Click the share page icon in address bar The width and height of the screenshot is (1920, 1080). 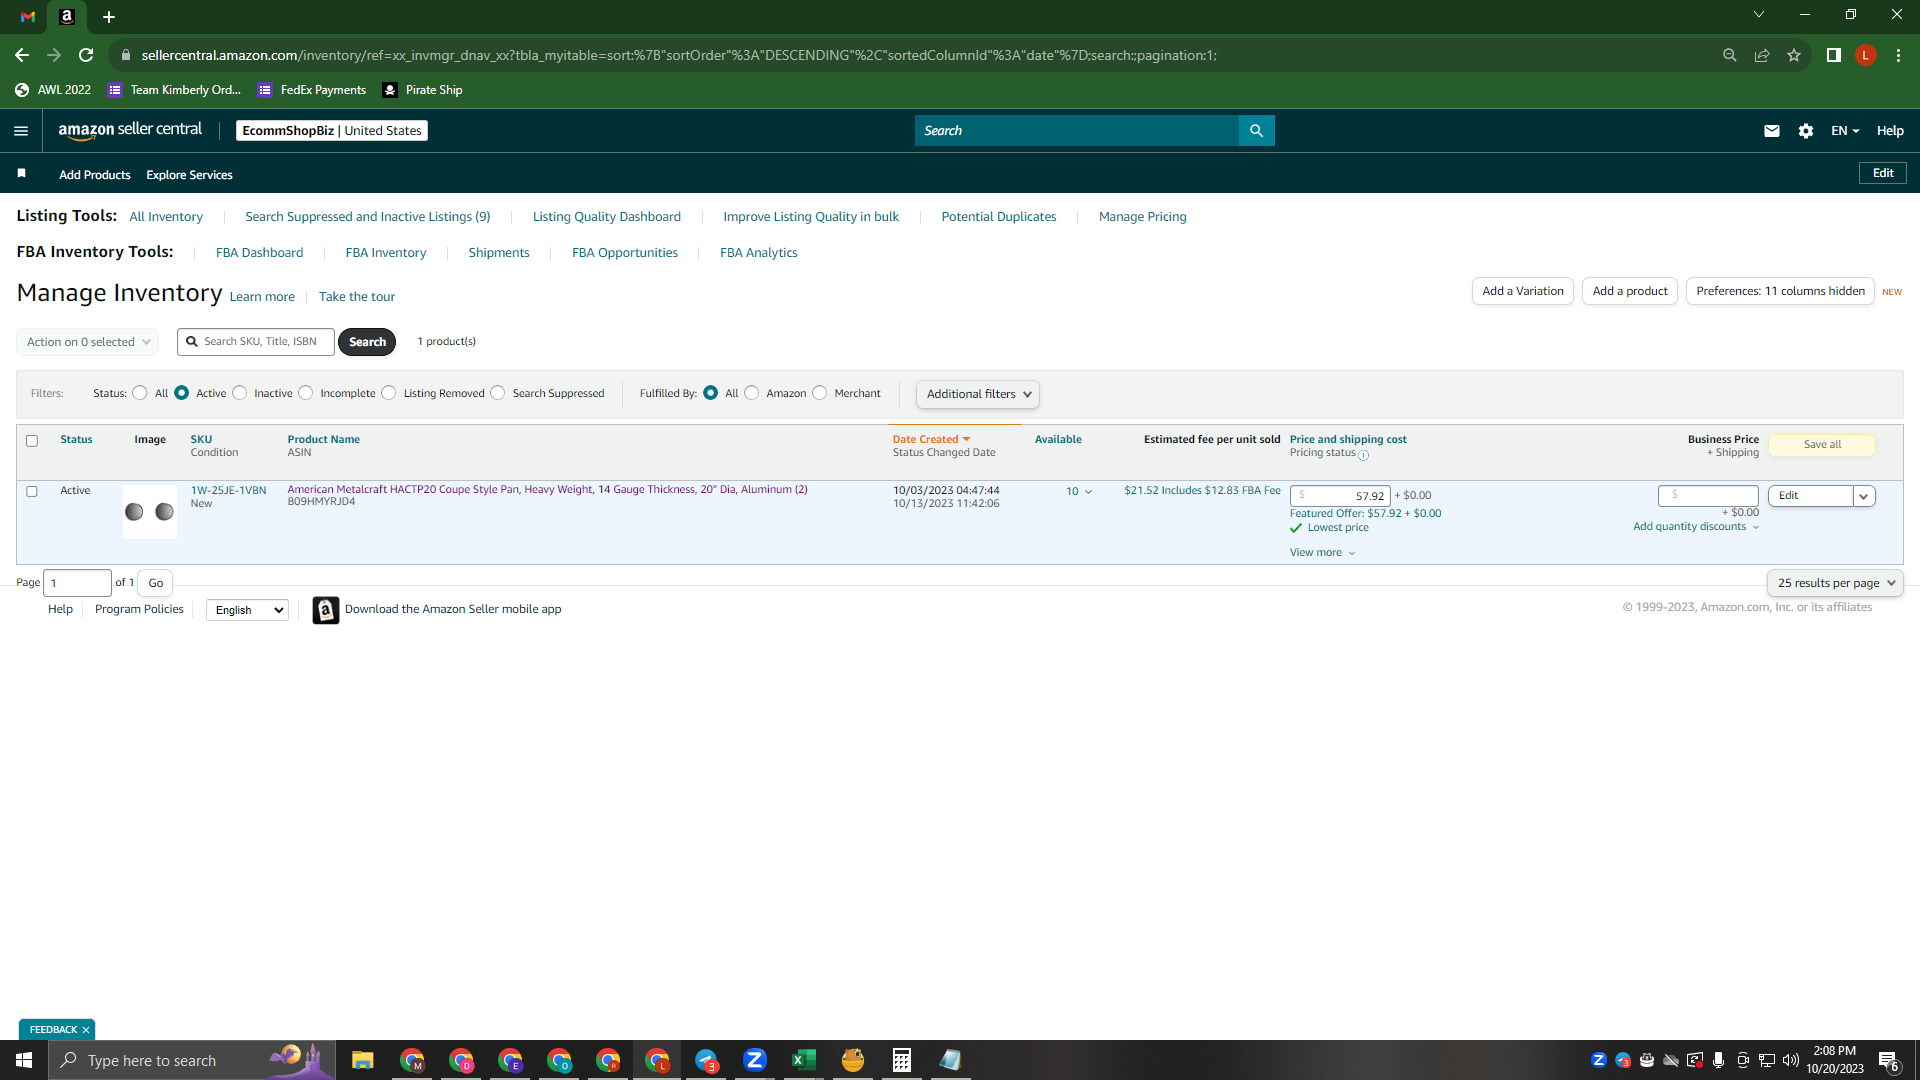tap(1762, 55)
